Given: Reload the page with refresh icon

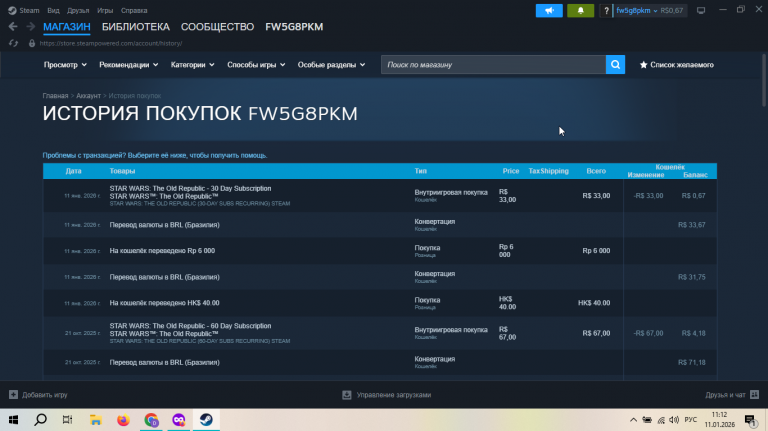Looking at the screenshot, I should click(13, 43).
